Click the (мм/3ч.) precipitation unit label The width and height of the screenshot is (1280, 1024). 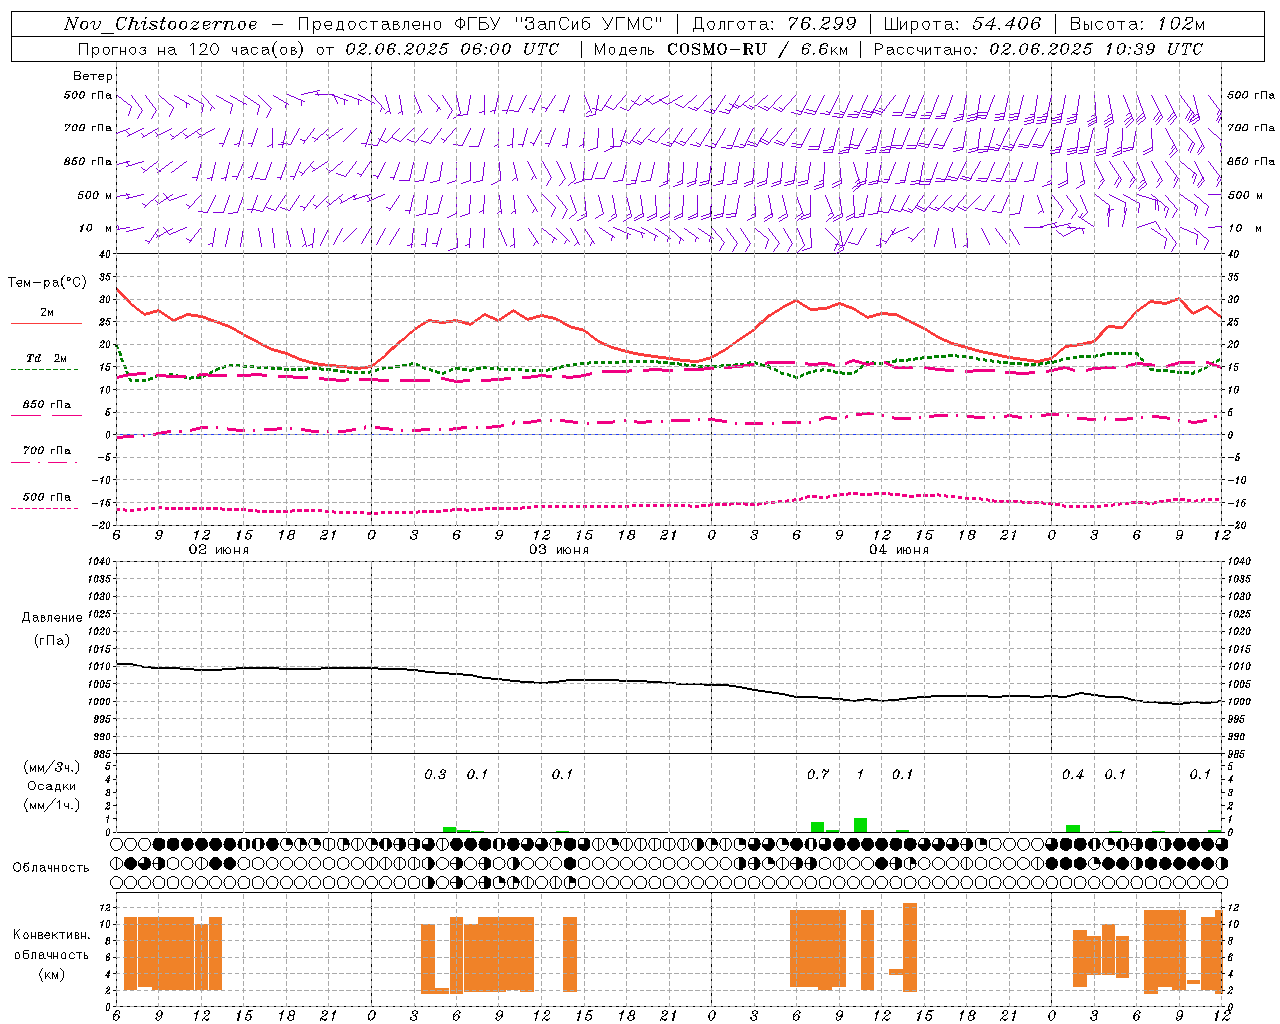[x=52, y=767]
